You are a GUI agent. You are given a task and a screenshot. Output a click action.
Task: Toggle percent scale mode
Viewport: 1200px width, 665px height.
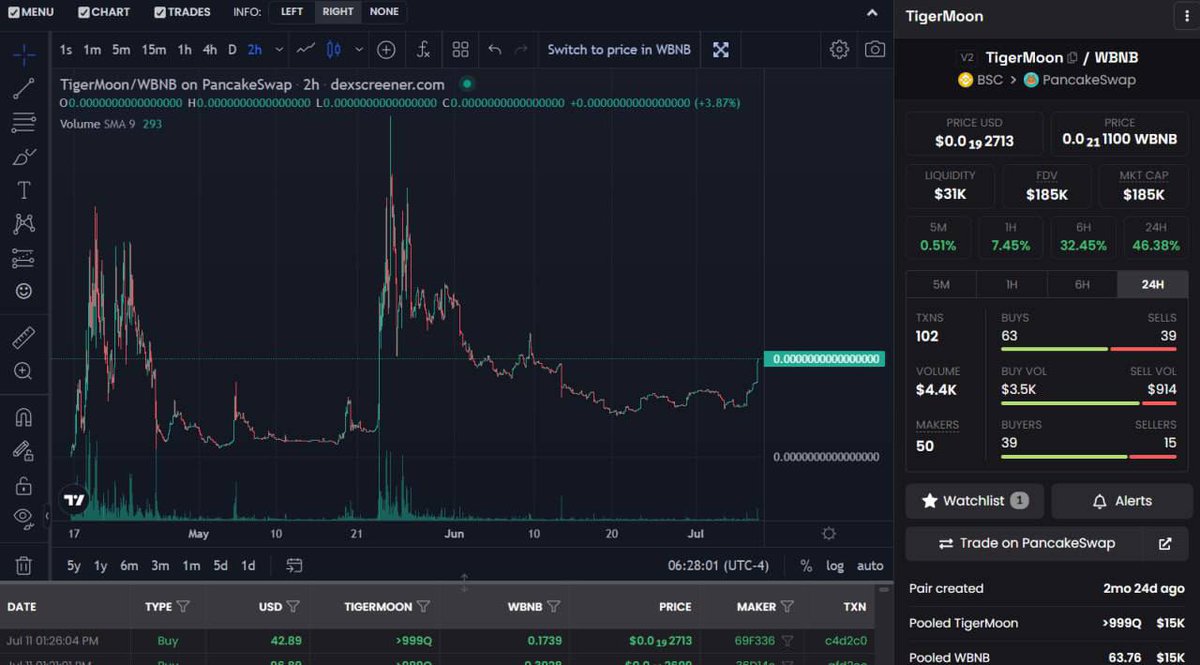tap(806, 565)
